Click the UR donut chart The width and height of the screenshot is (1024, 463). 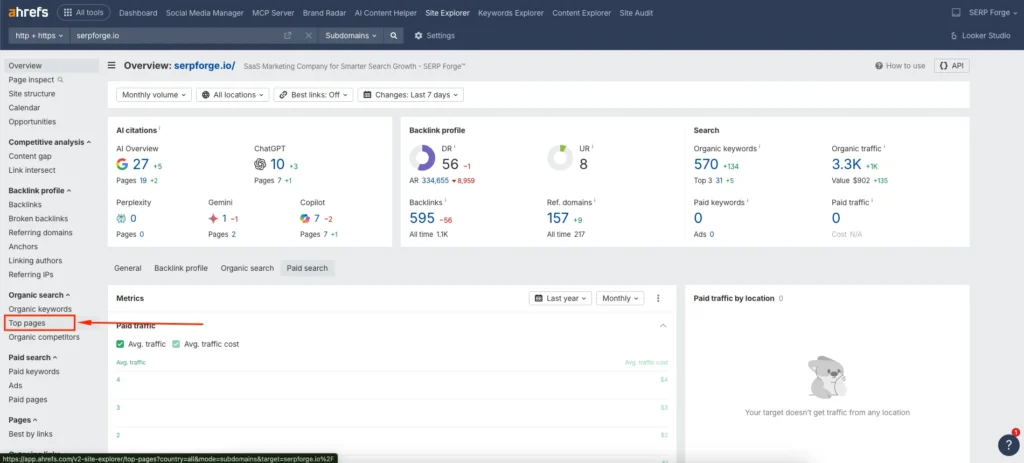coord(560,158)
